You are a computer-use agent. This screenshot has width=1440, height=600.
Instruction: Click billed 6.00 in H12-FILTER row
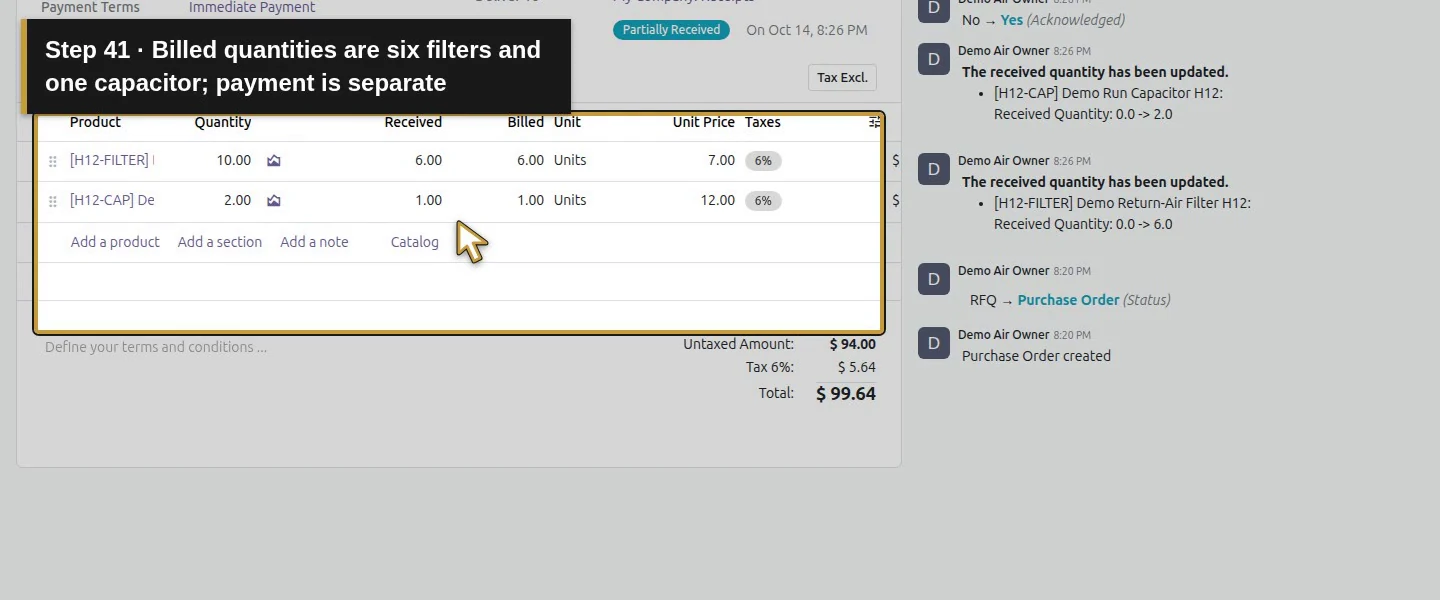[x=530, y=160]
